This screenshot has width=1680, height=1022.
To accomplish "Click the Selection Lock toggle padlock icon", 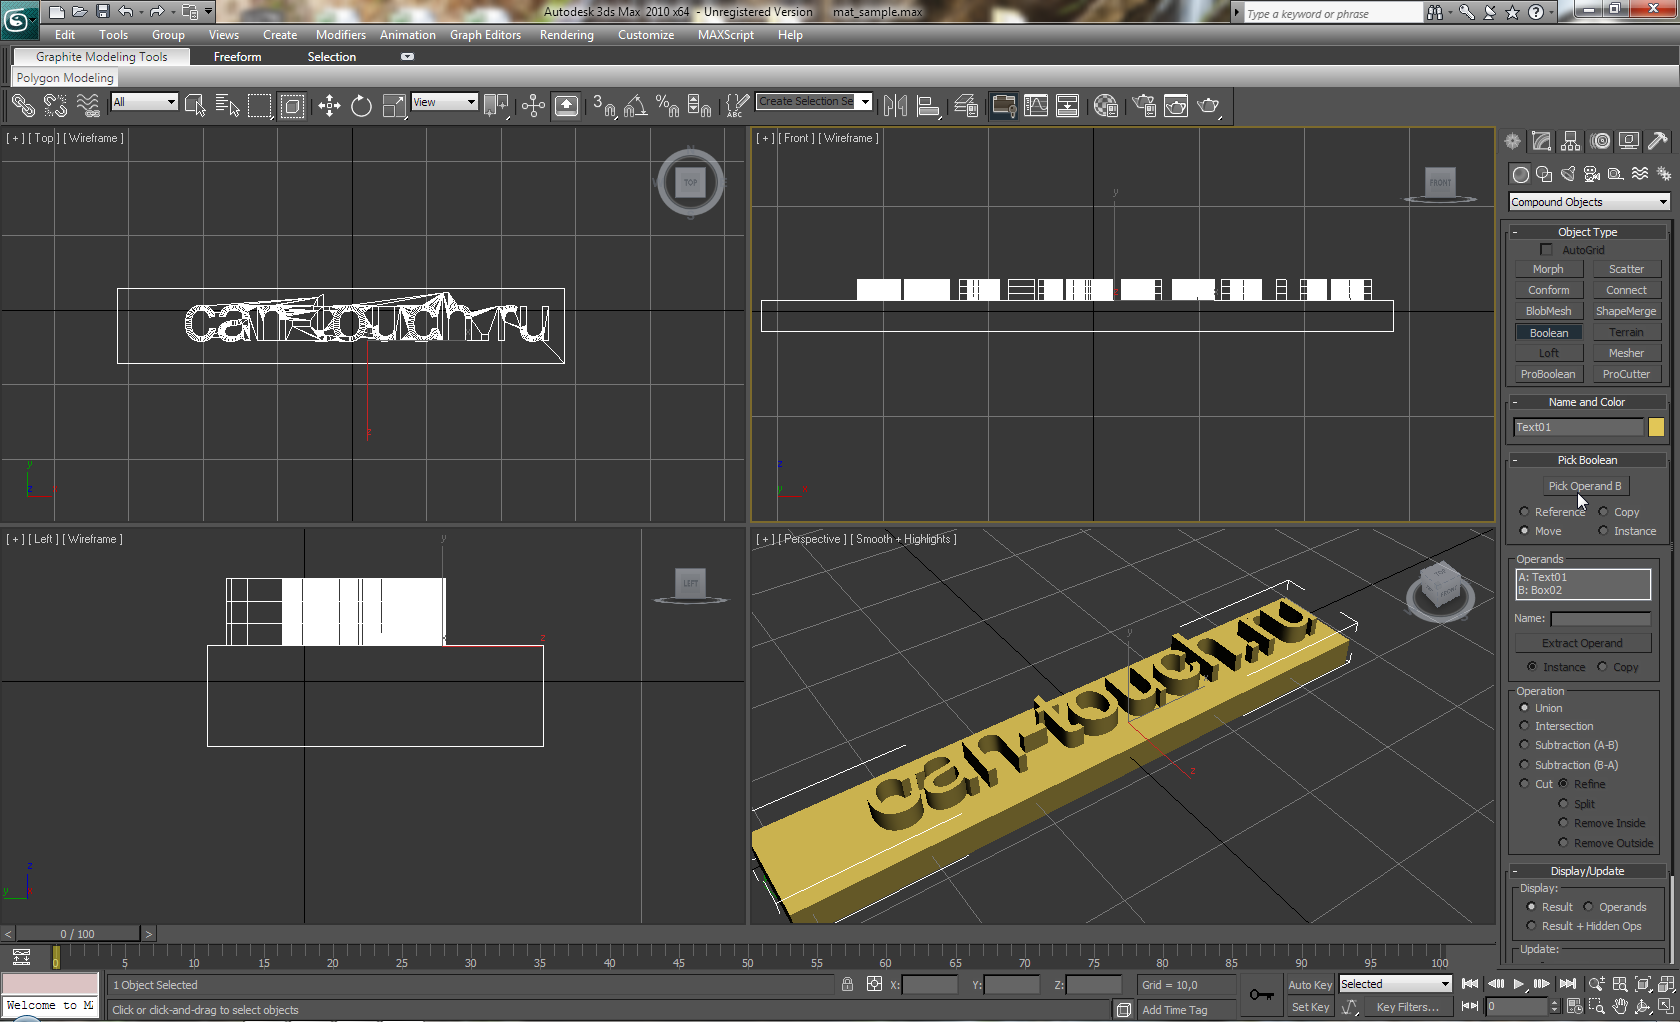I will coord(847,984).
